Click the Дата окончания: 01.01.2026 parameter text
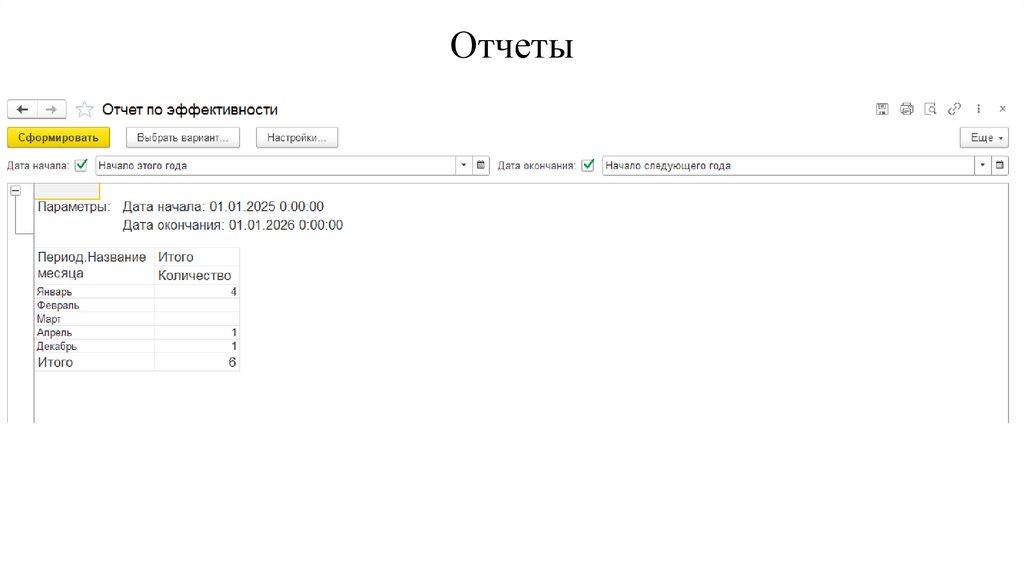The height and width of the screenshot is (574, 1024). pos(232,225)
